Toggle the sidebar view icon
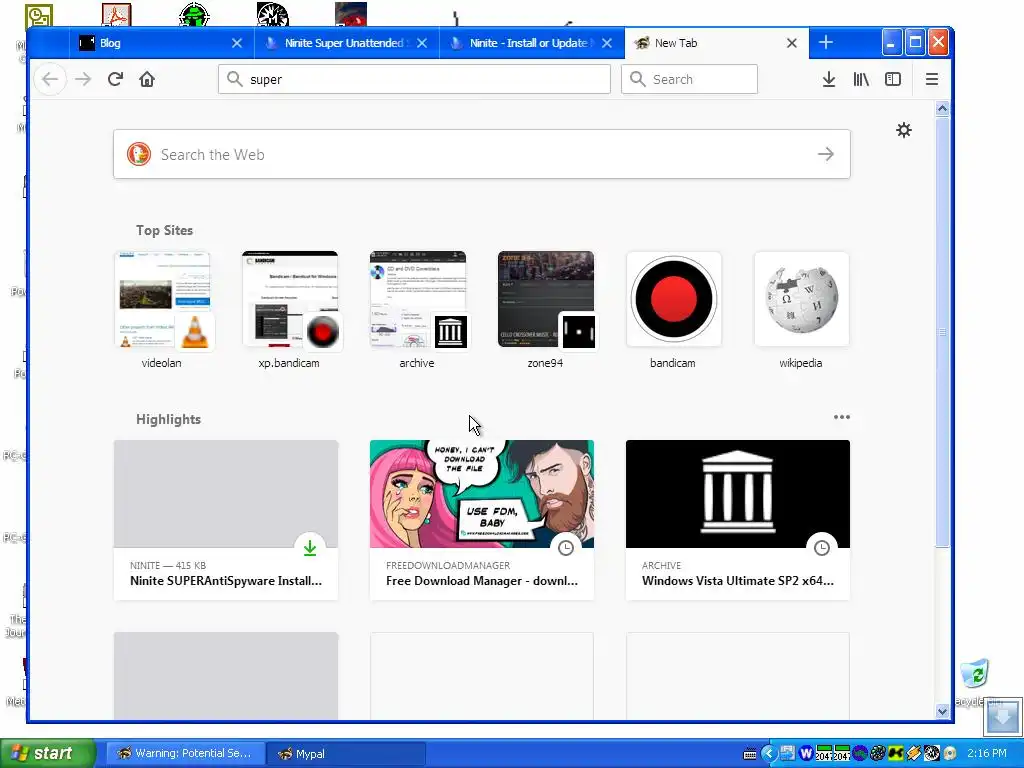Viewport: 1024px width, 768px height. (x=893, y=79)
